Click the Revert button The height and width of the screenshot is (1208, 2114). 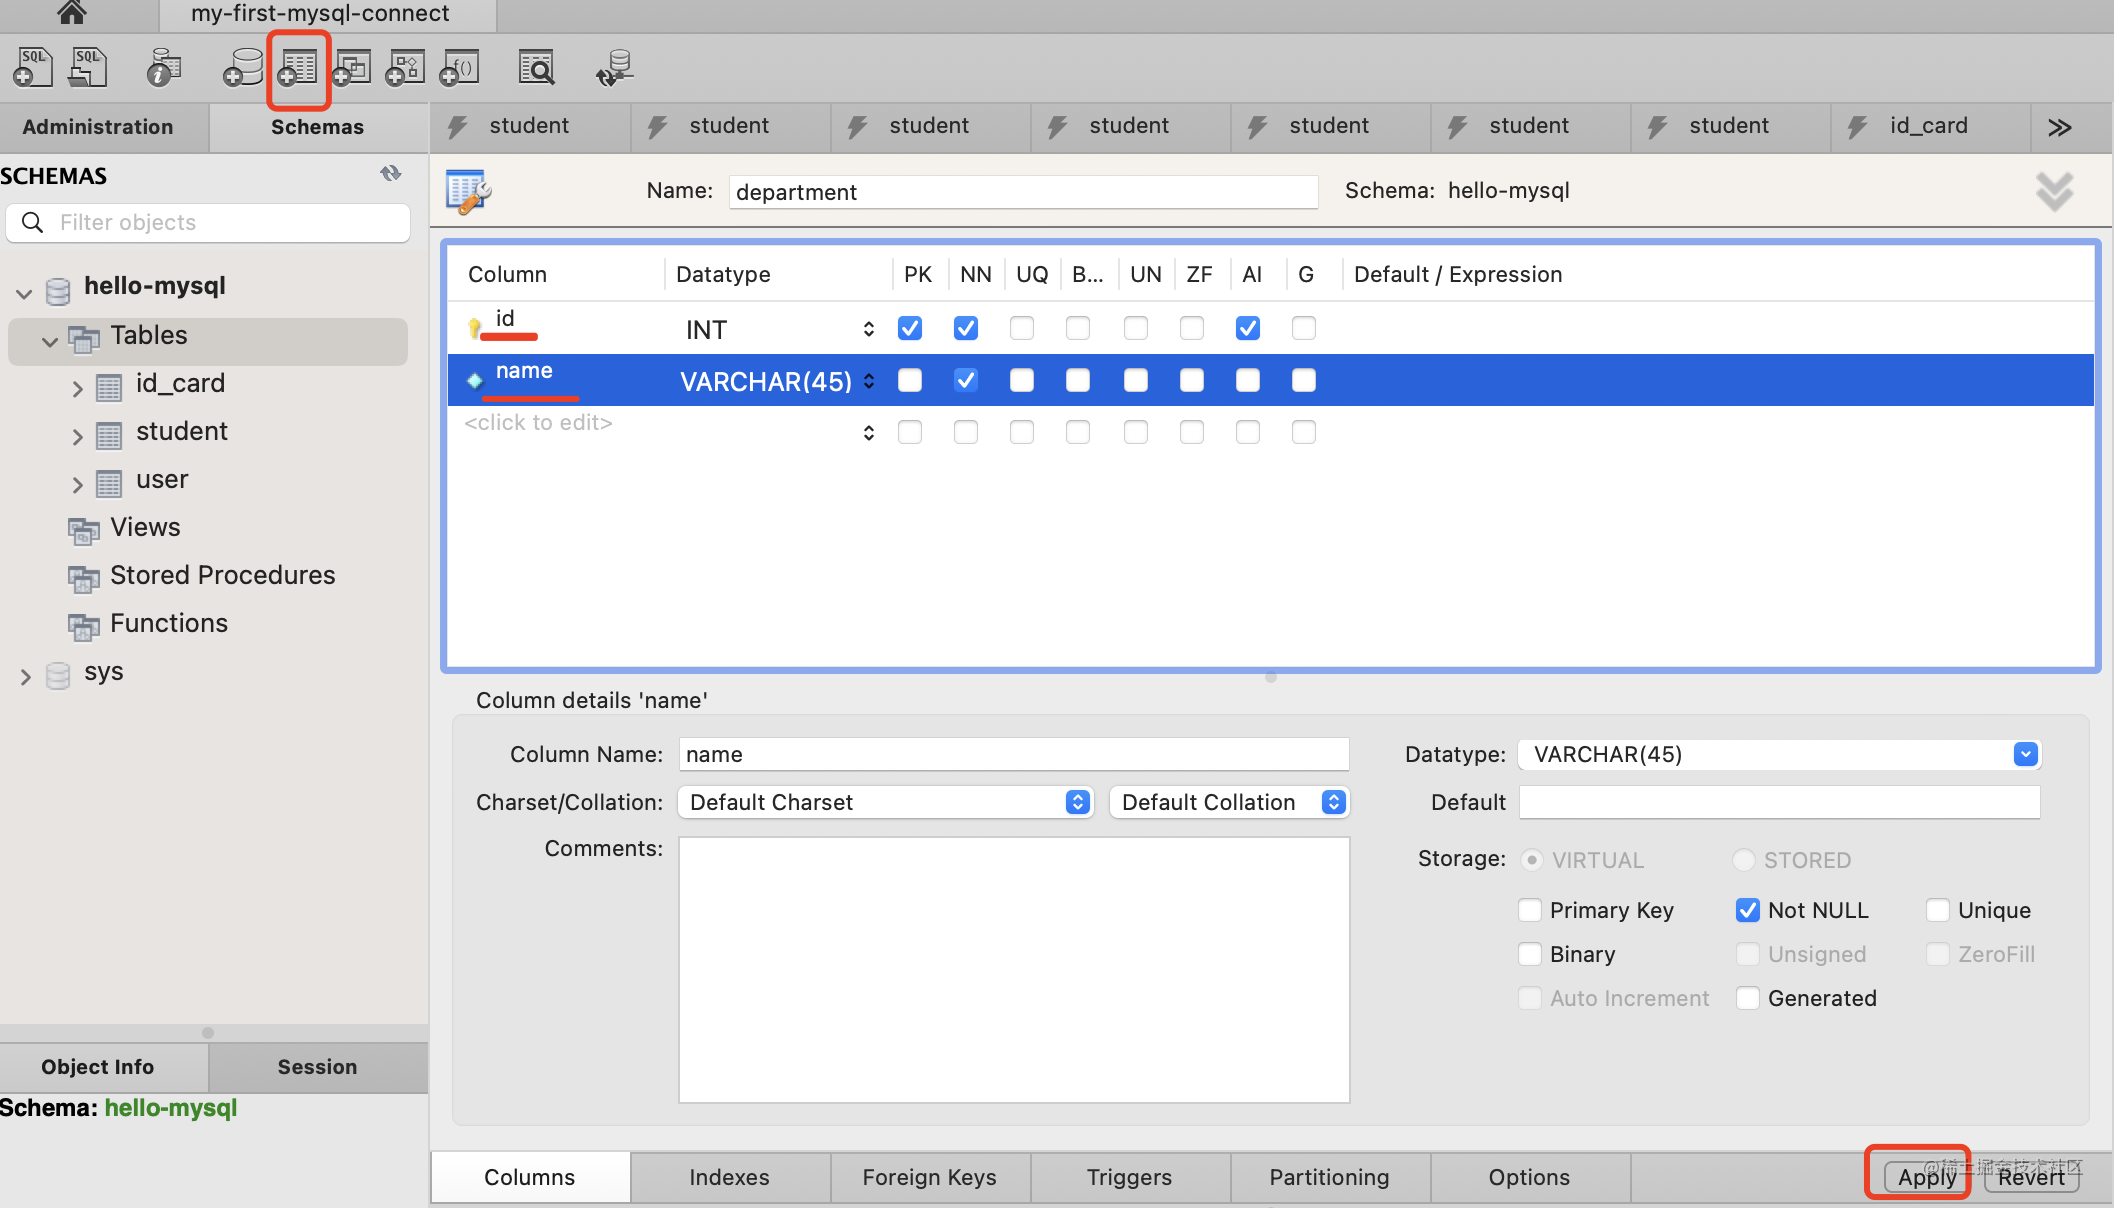coord(2031,1177)
